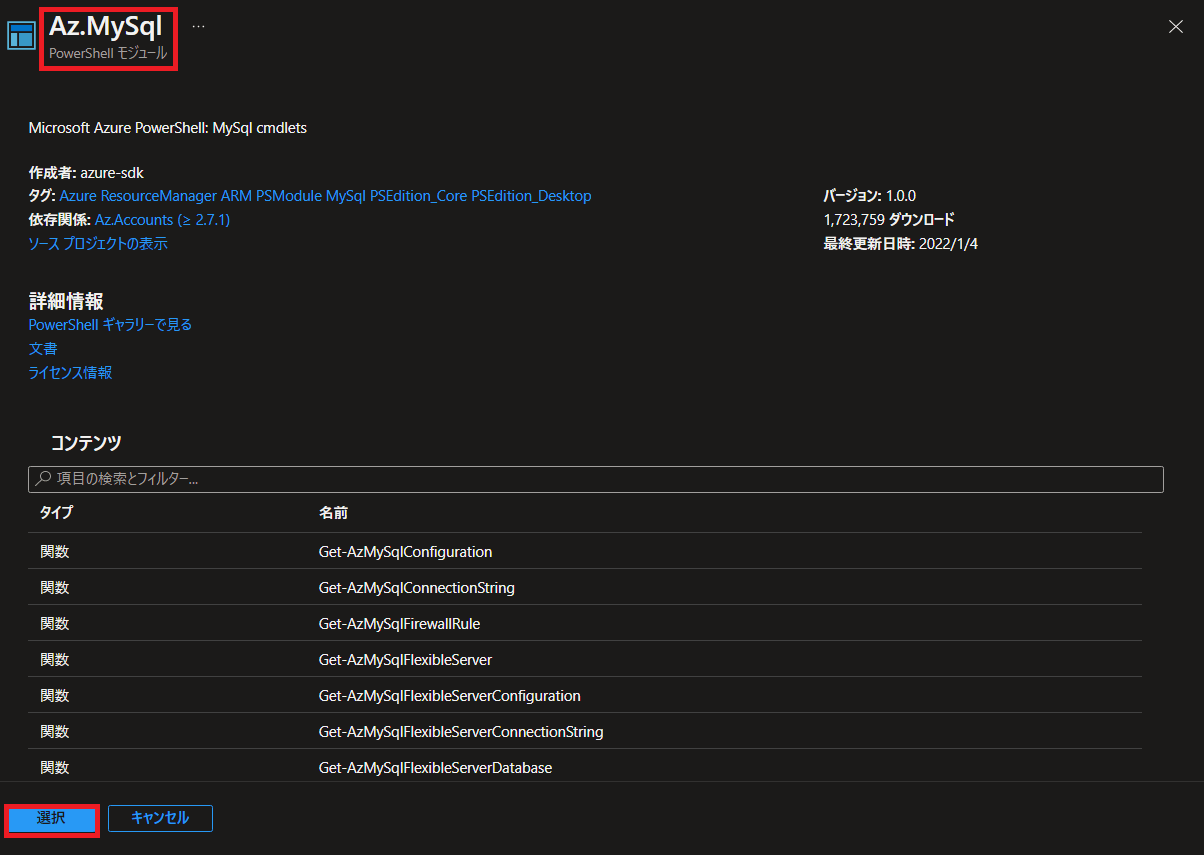Click the search magnifier icon in filter box
1204x855 pixels.
43,479
